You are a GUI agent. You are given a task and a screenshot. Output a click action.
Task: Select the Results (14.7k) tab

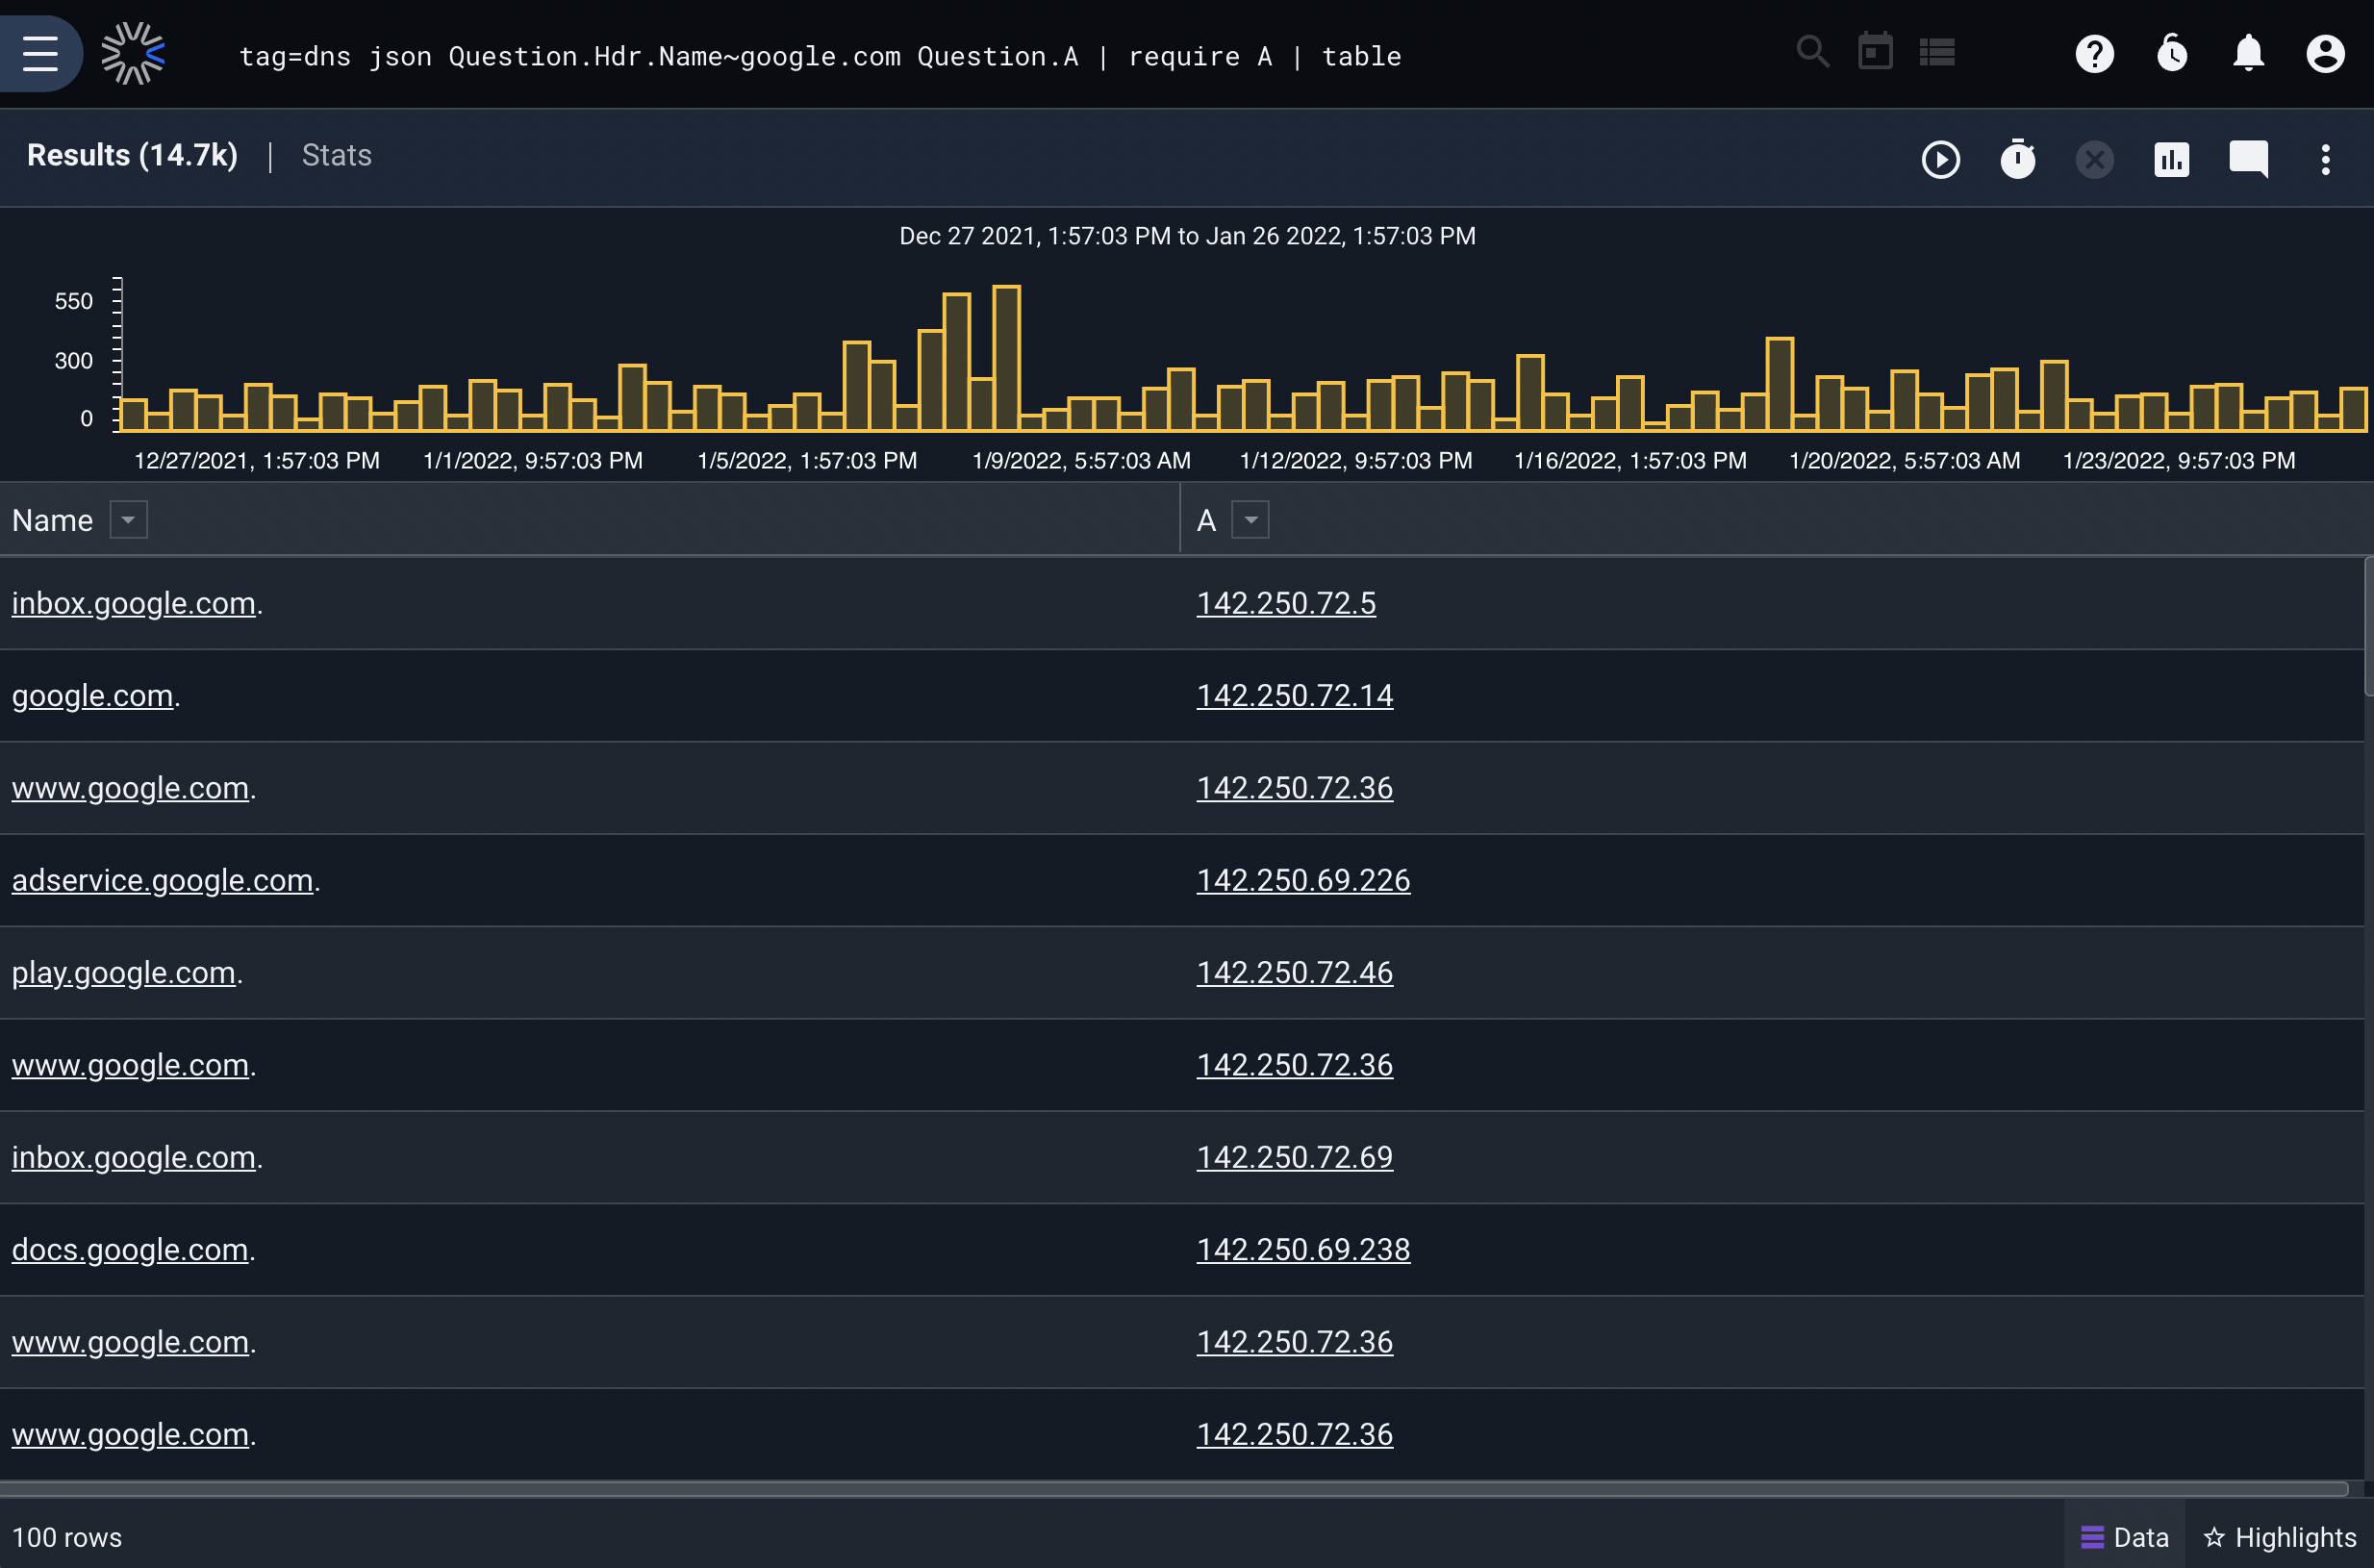pyautogui.click(x=132, y=155)
